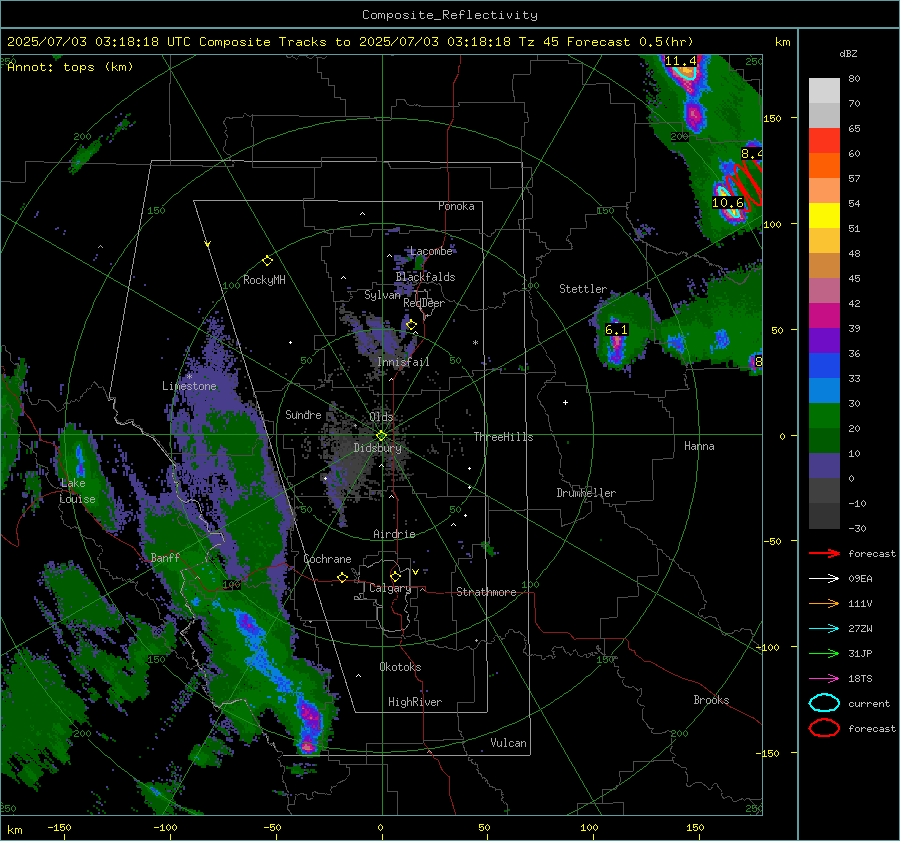Click the 'Annot: tops (km)' annotation label

pos(70,67)
